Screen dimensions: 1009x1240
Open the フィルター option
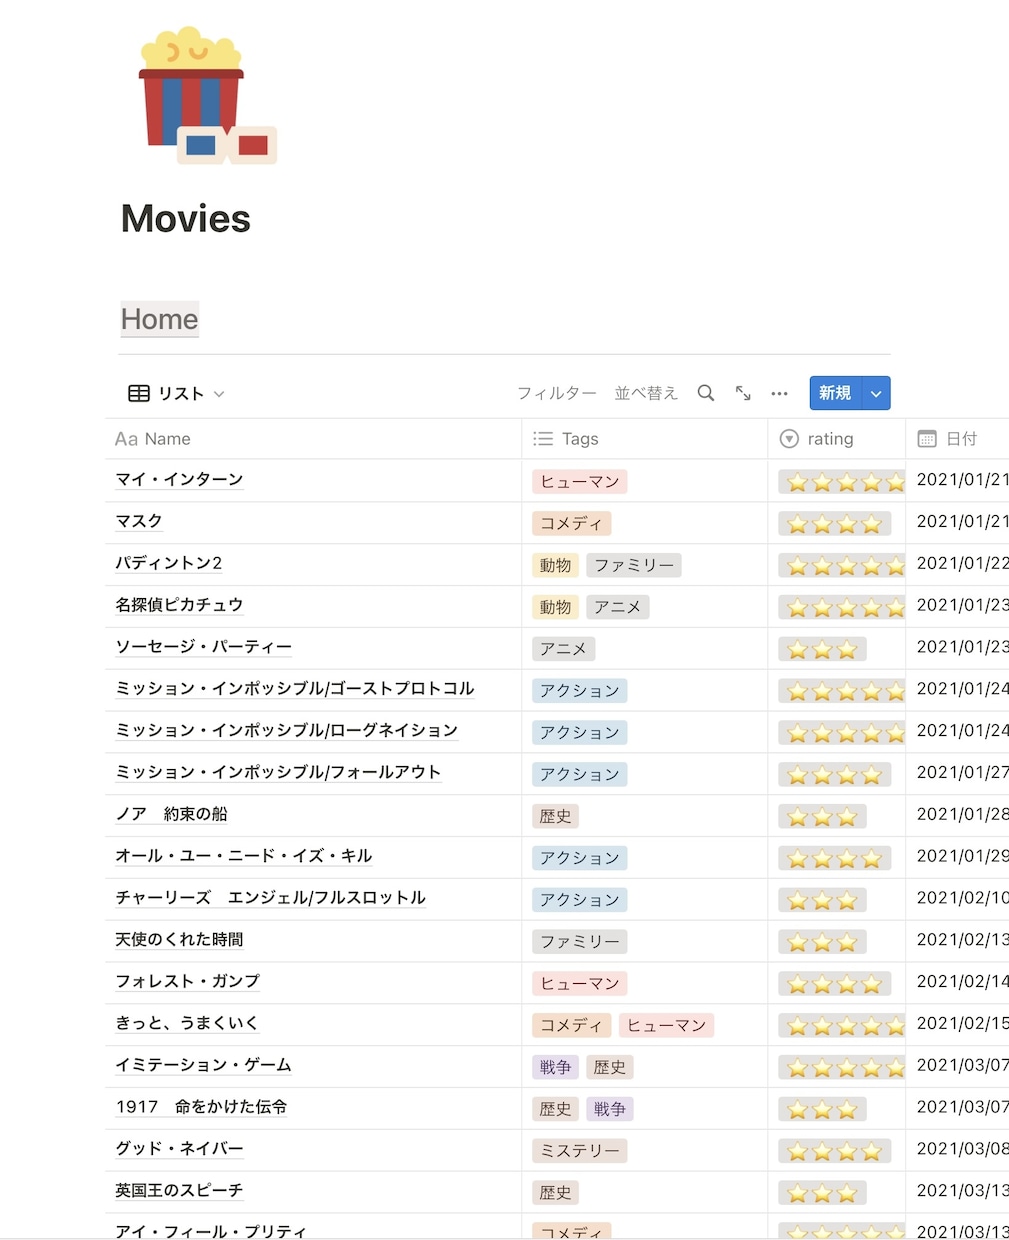point(557,393)
